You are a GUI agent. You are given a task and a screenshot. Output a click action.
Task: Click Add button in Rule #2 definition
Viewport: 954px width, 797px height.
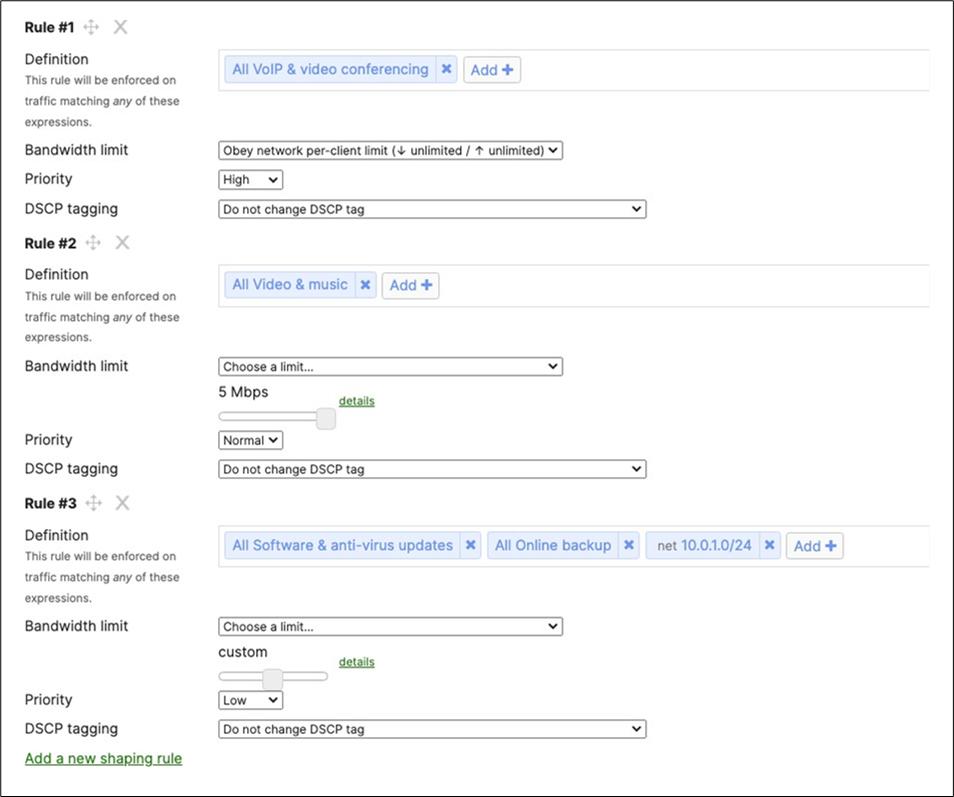pos(411,285)
